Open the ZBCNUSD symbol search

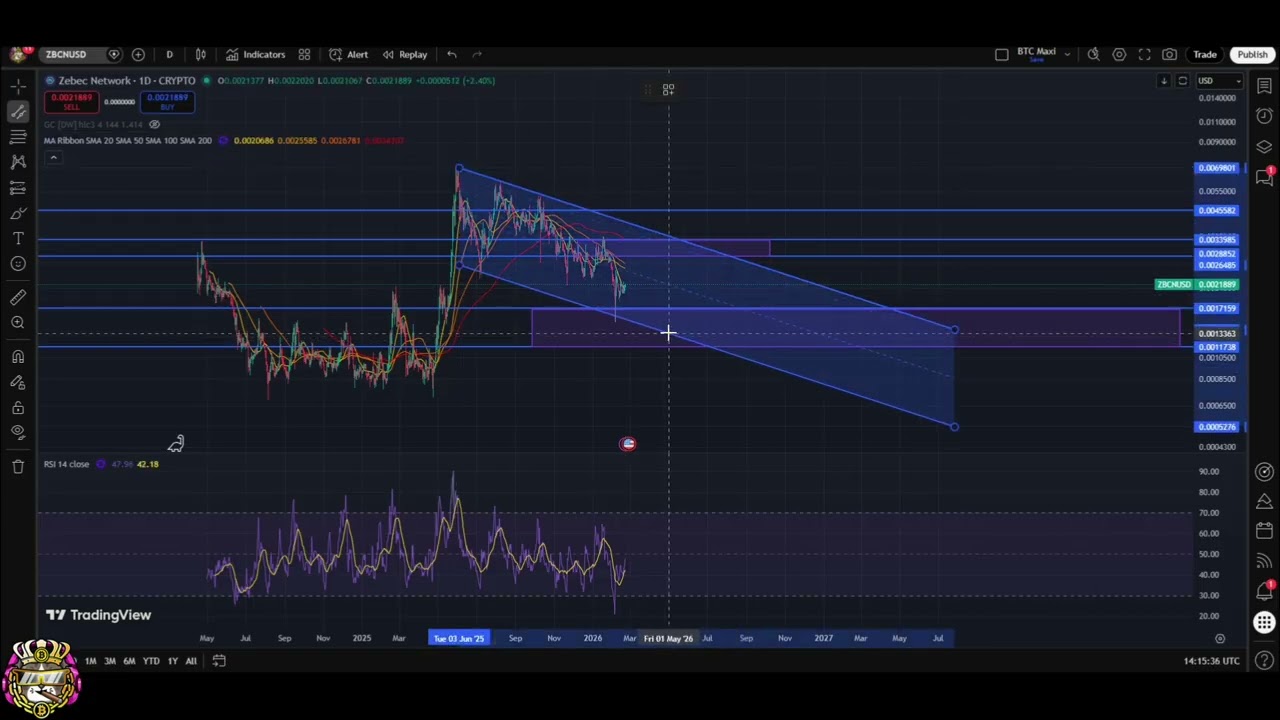pyautogui.click(x=66, y=54)
